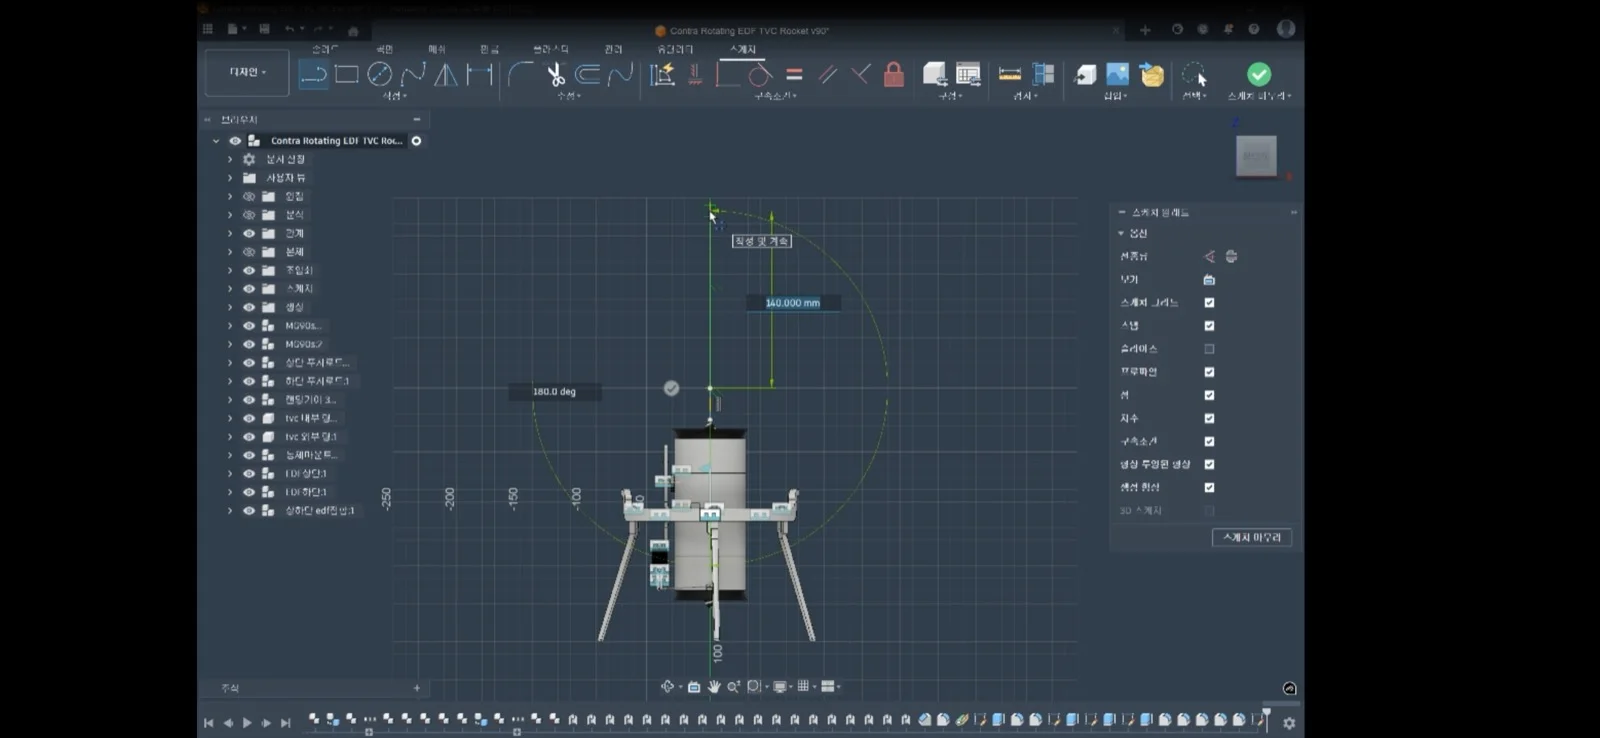Switch to the Surface ribbon tab
Screen dimensions: 1600x738
tap(385, 49)
